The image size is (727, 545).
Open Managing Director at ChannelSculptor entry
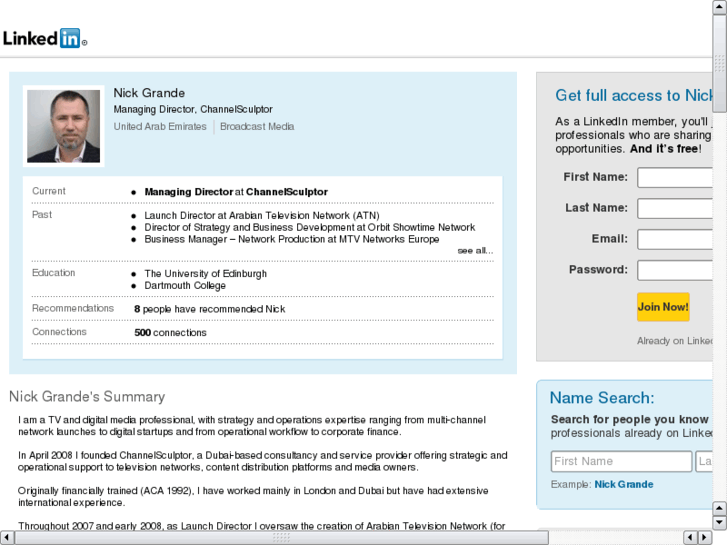click(236, 192)
